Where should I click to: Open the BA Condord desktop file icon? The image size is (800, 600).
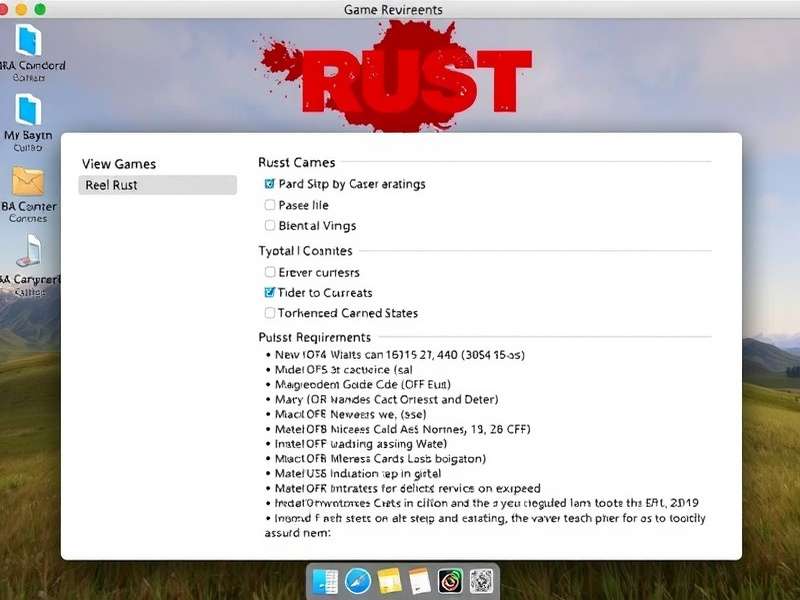coord(28,40)
